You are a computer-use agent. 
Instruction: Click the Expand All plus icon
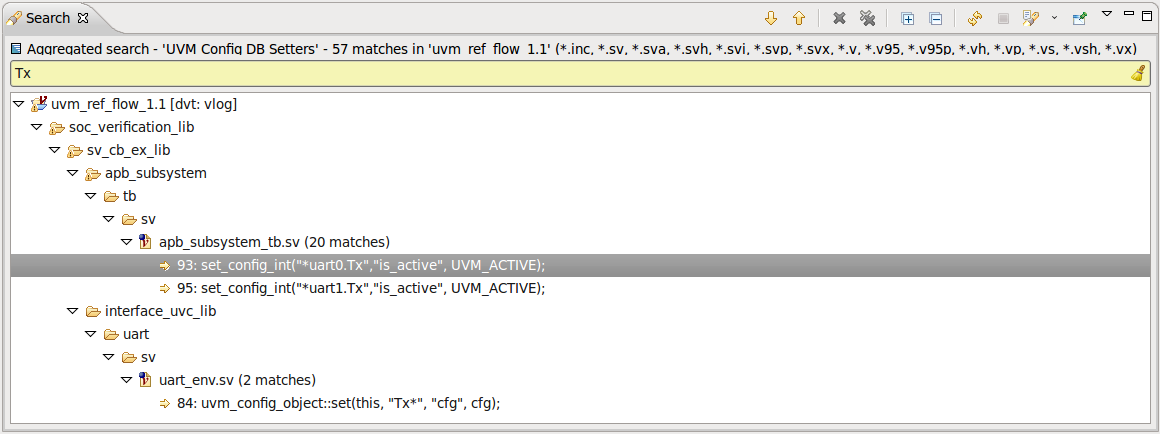[x=908, y=18]
